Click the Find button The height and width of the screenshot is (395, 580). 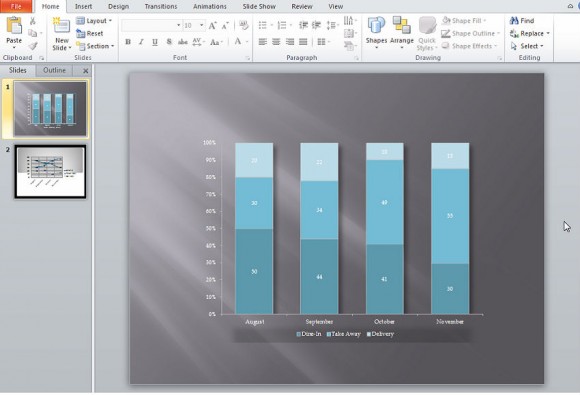(522, 21)
